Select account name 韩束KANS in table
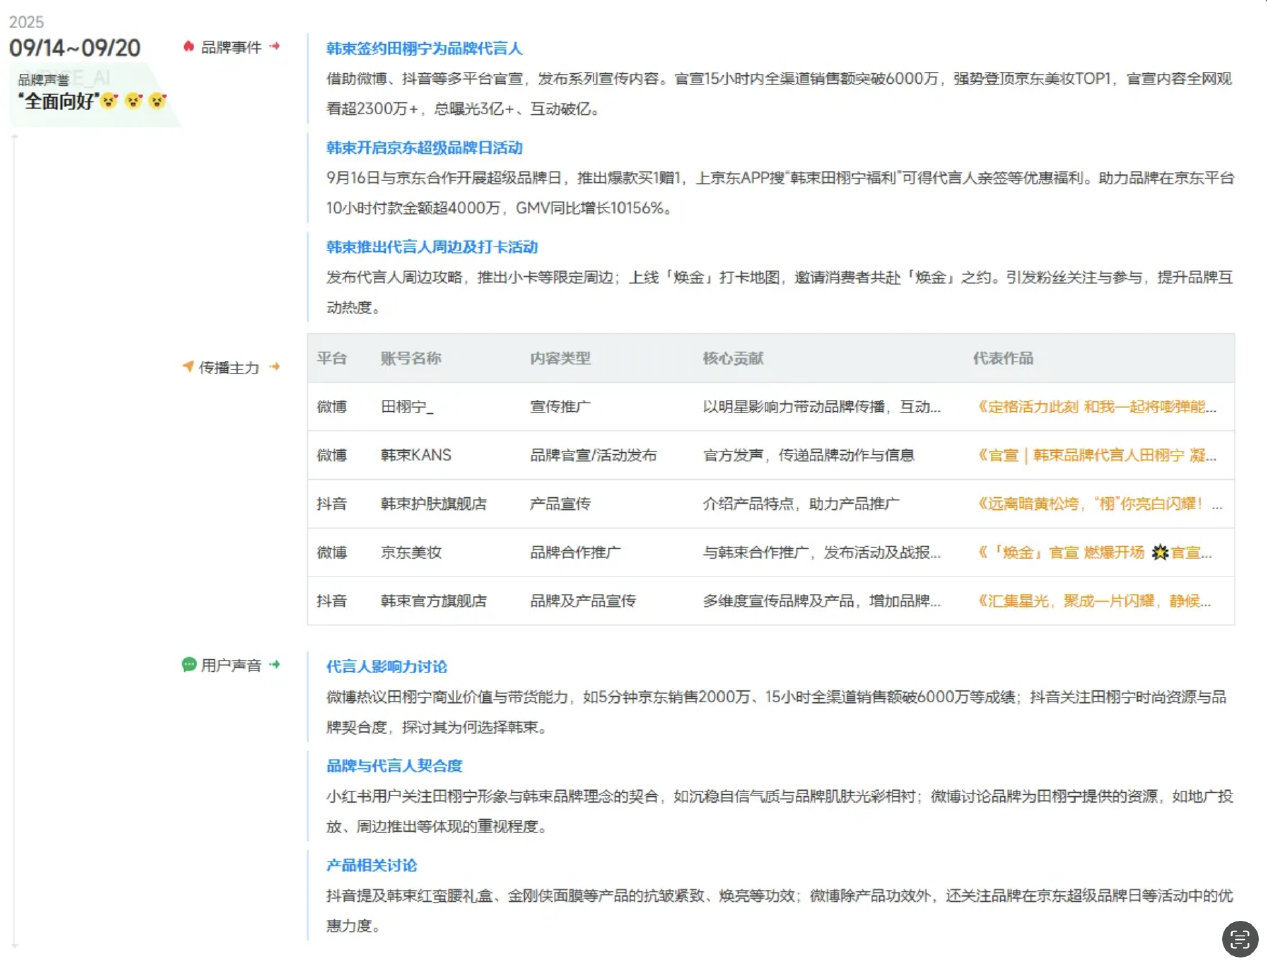The image size is (1267, 960). (416, 455)
